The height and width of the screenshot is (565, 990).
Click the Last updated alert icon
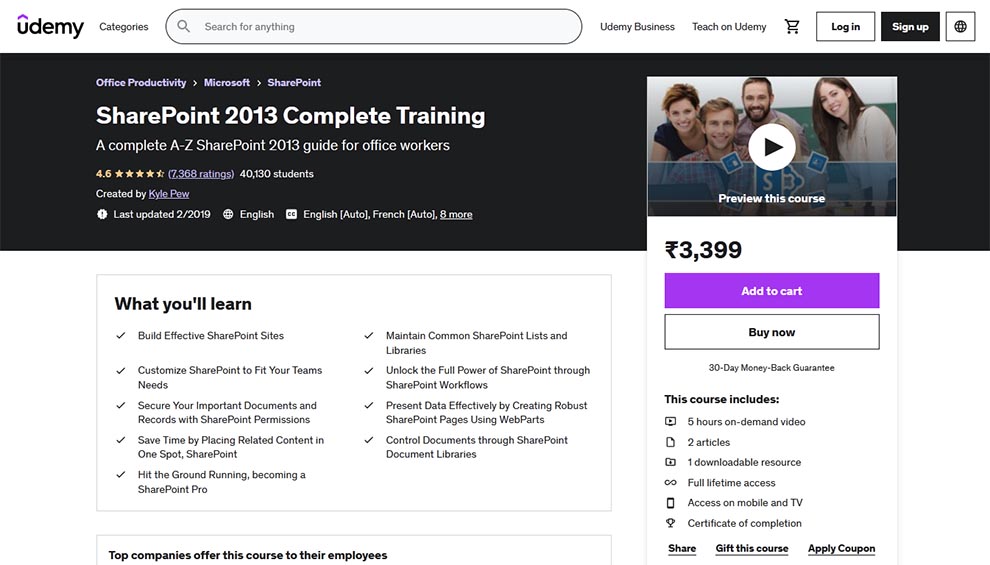point(102,215)
